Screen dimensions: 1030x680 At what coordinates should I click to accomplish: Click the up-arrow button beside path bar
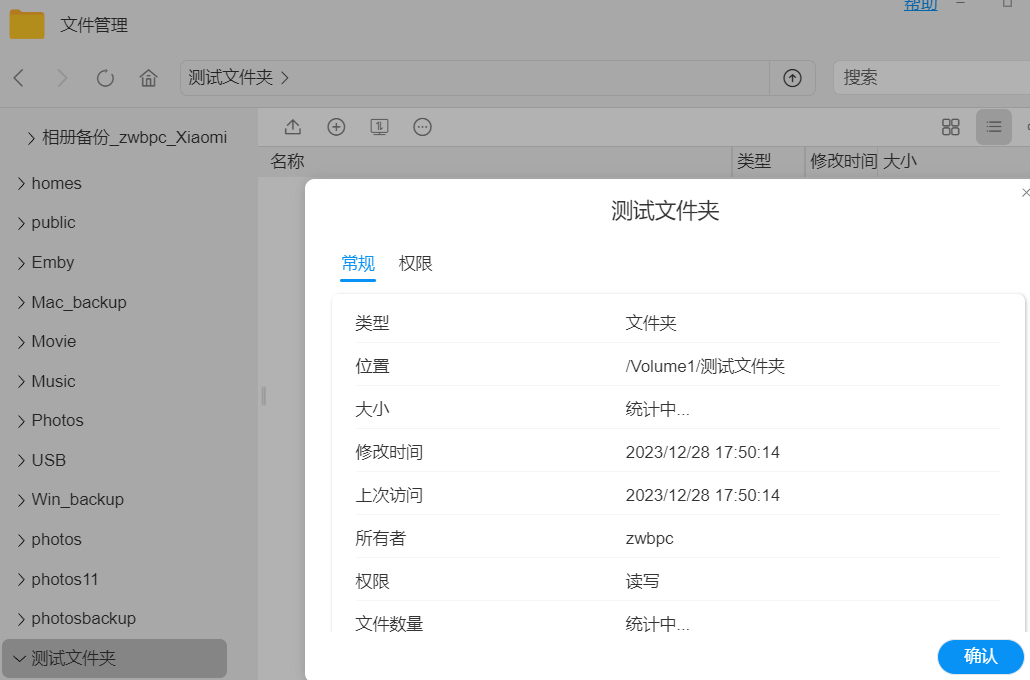(x=792, y=78)
